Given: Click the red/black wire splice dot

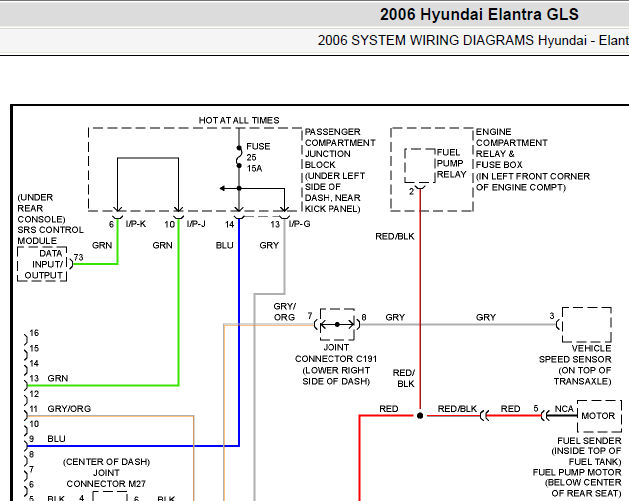Looking at the screenshot, I should click(420, 416).
